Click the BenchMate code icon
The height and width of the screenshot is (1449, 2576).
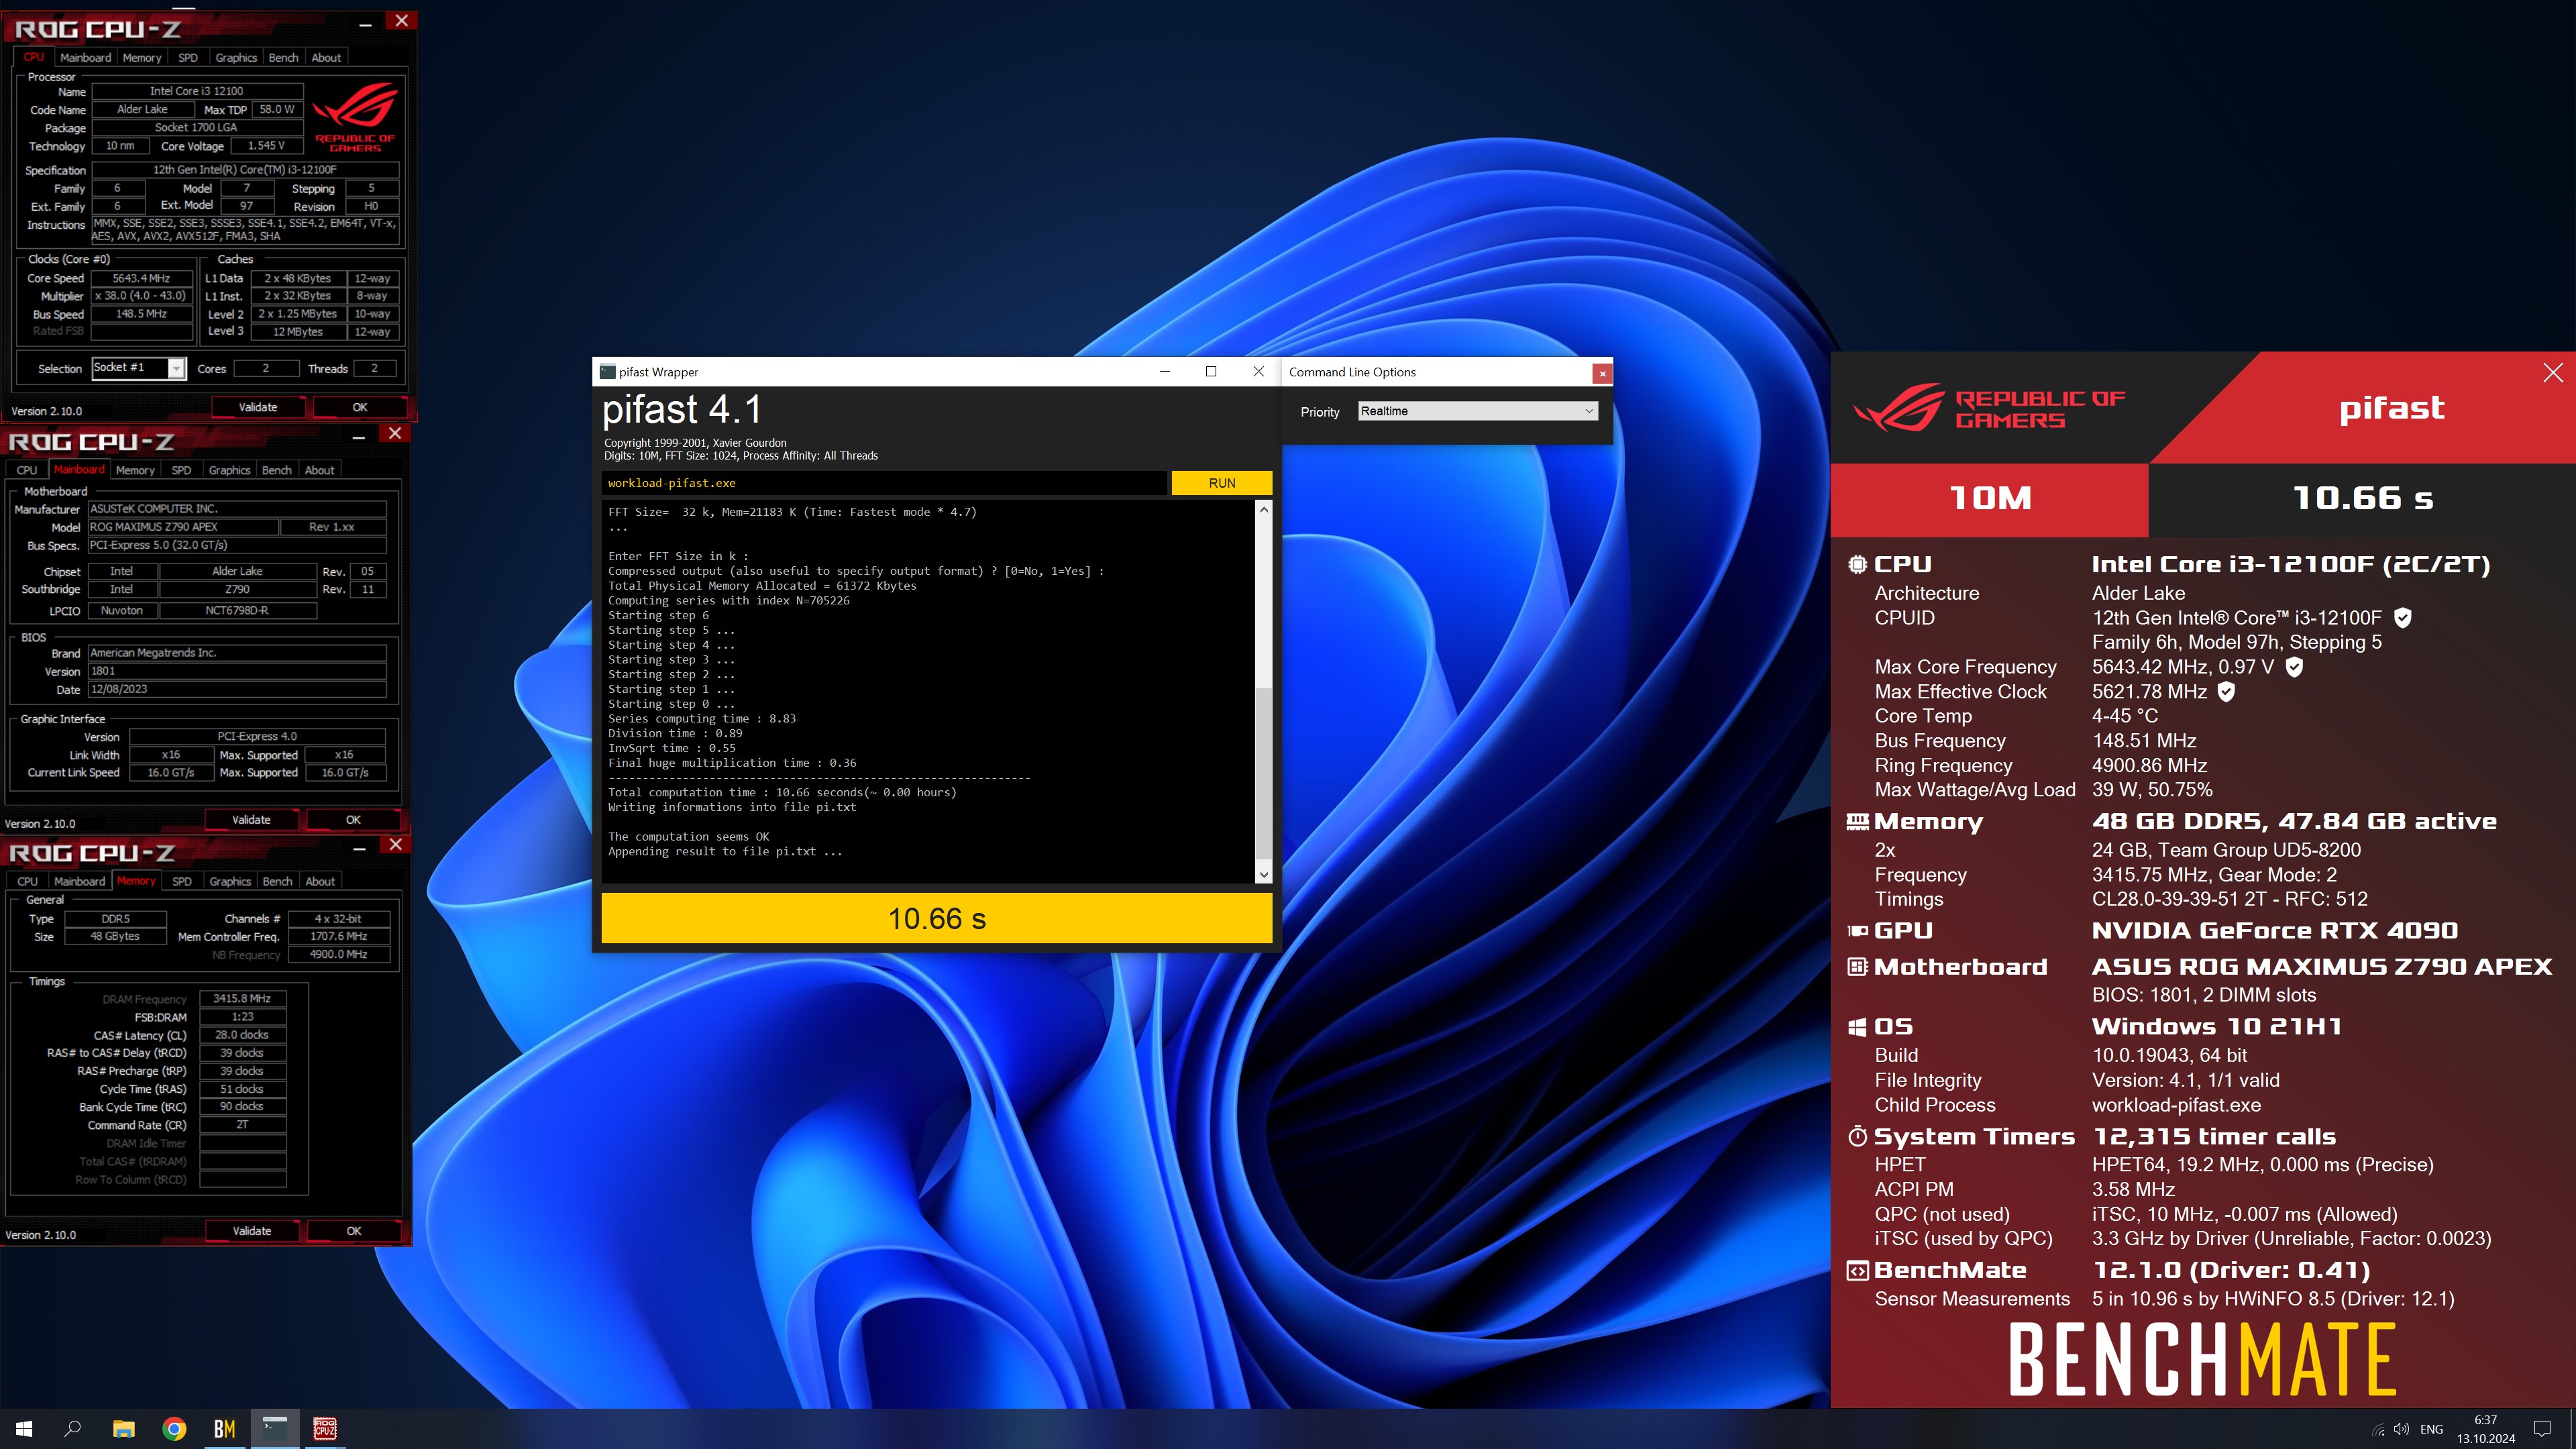point(1857,1271)
